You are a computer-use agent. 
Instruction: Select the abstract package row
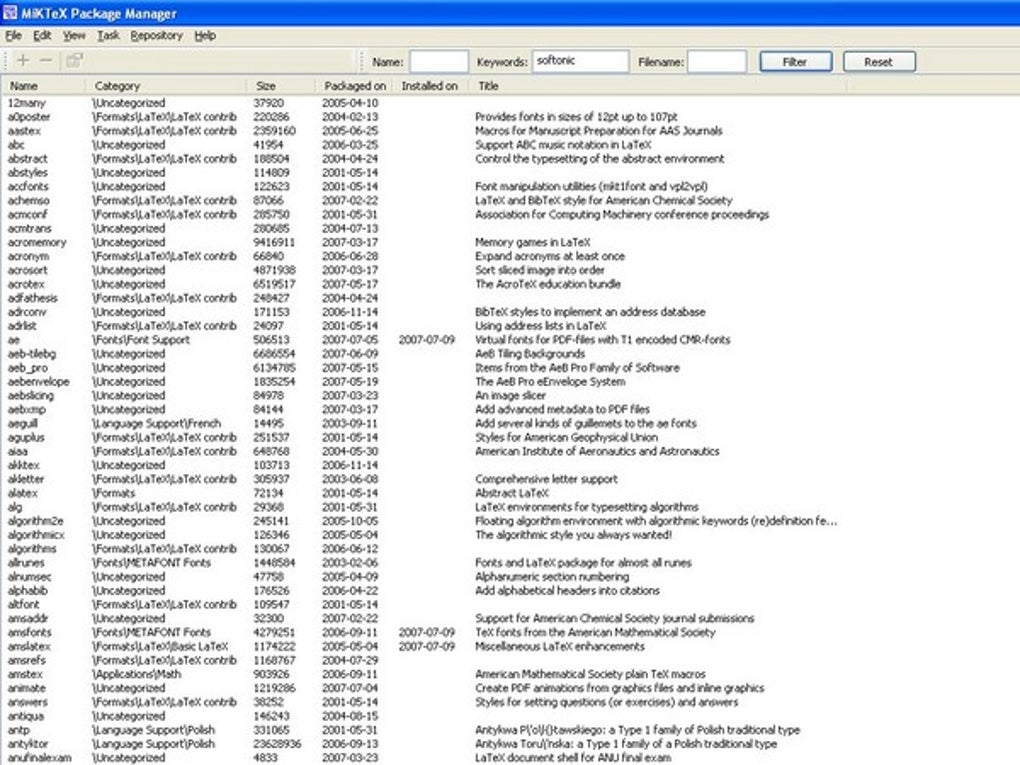(x=423, y=159)
